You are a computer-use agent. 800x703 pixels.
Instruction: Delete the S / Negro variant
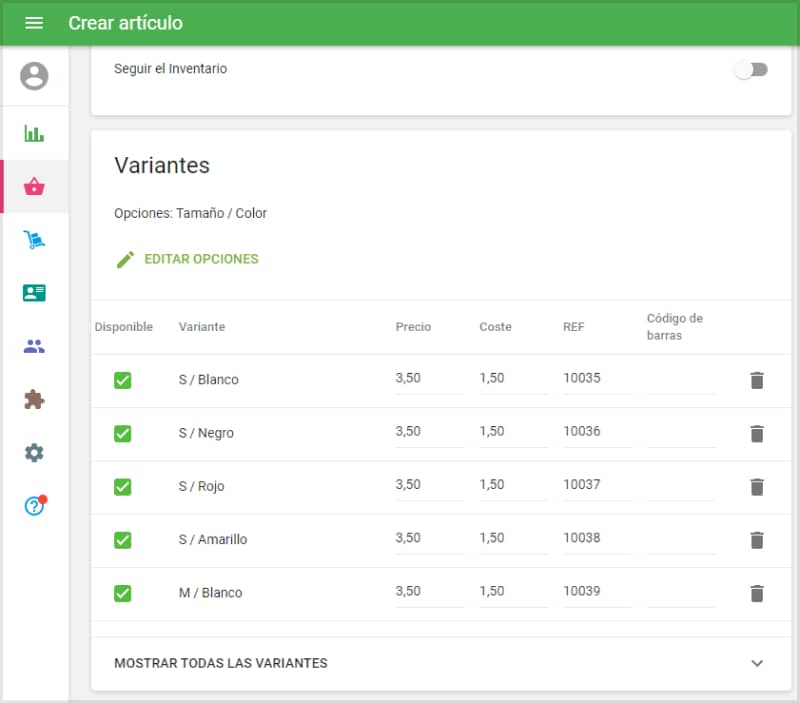click(757, 433)
